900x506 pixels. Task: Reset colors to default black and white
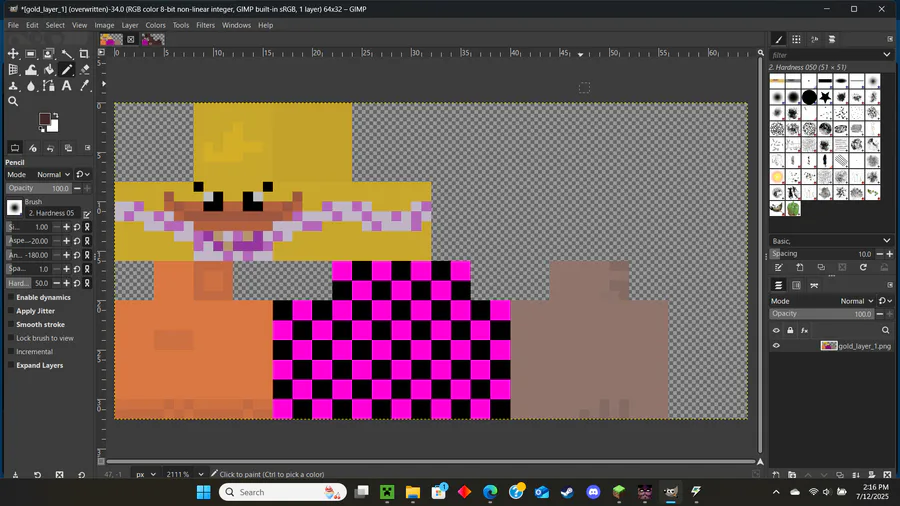click(41, 130)
